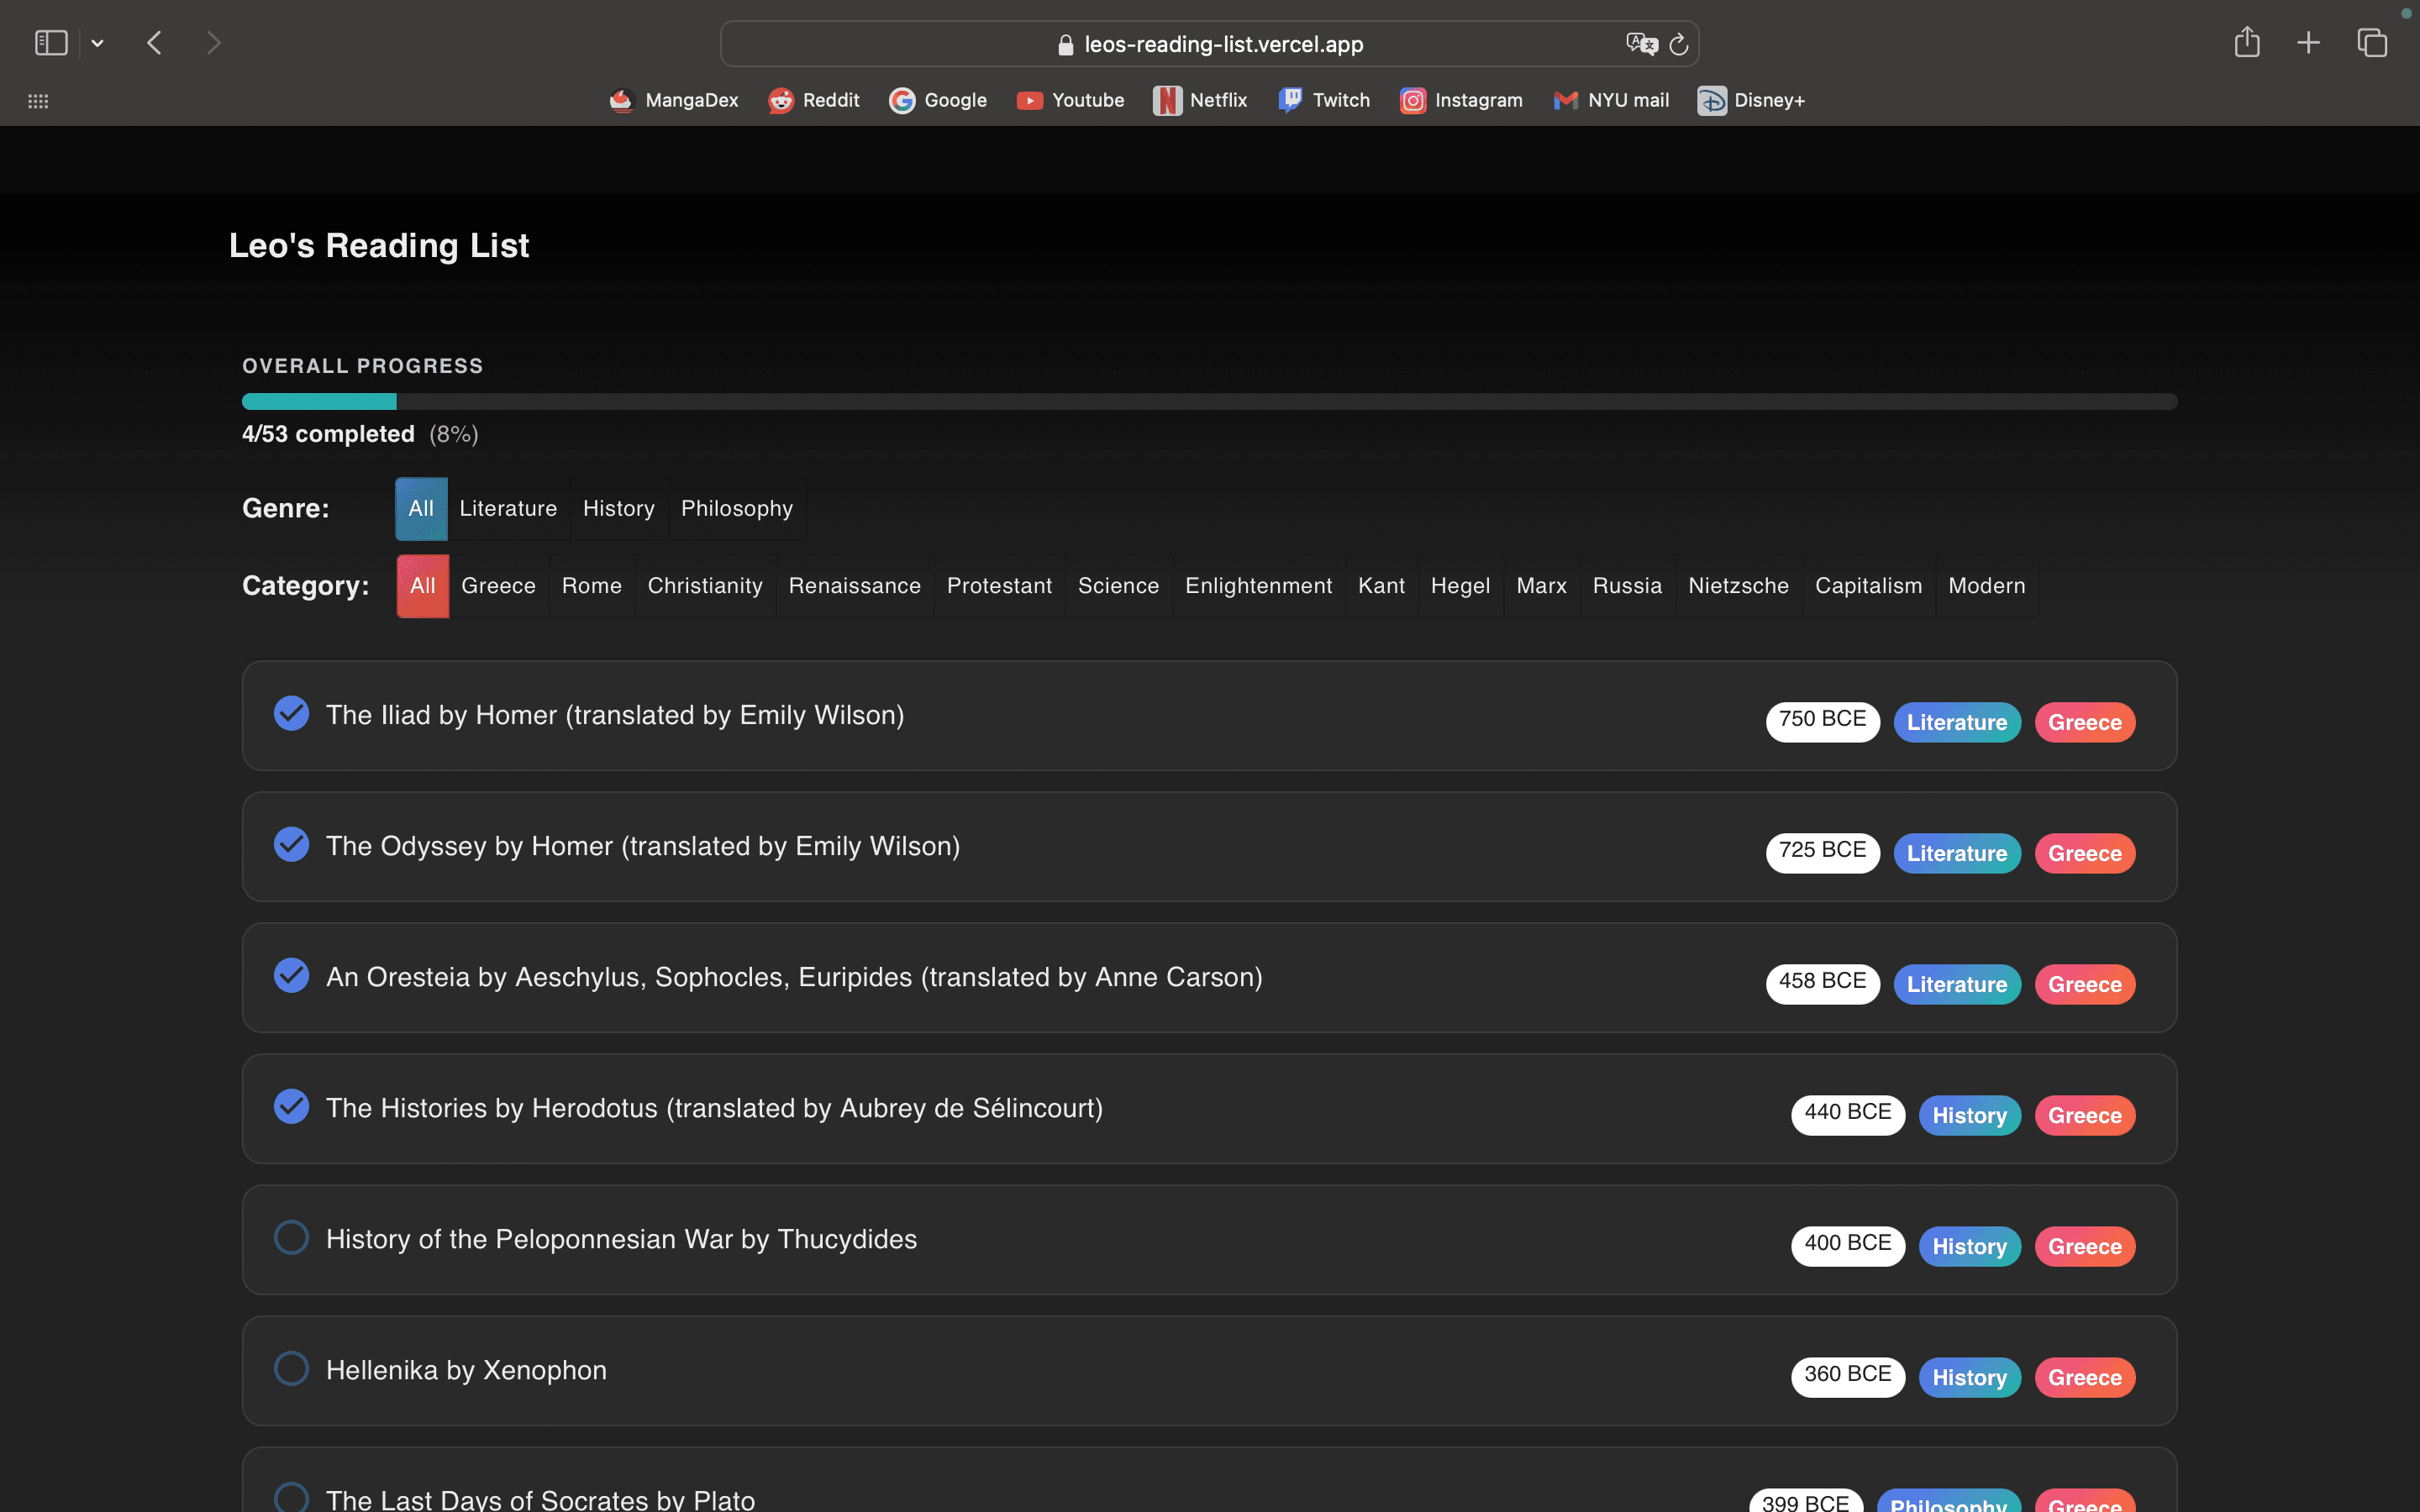Screen dimensions: 2420x1512
Task: Click the address bar URL field
Action: click(1222, 44)
